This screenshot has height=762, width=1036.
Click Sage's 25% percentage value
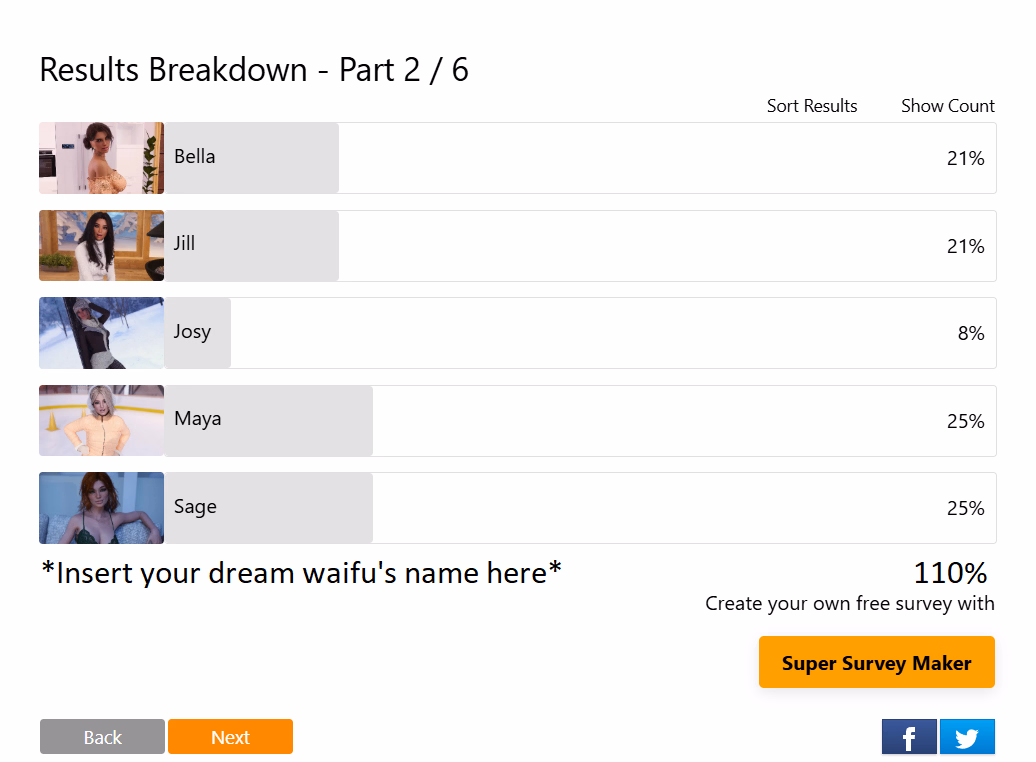(965, 508)
